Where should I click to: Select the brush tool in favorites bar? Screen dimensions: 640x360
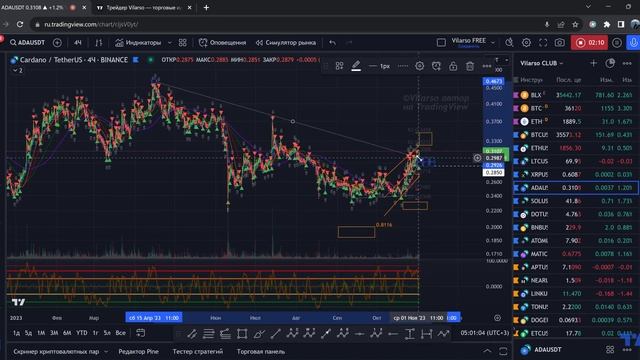(x=259, y=334)
